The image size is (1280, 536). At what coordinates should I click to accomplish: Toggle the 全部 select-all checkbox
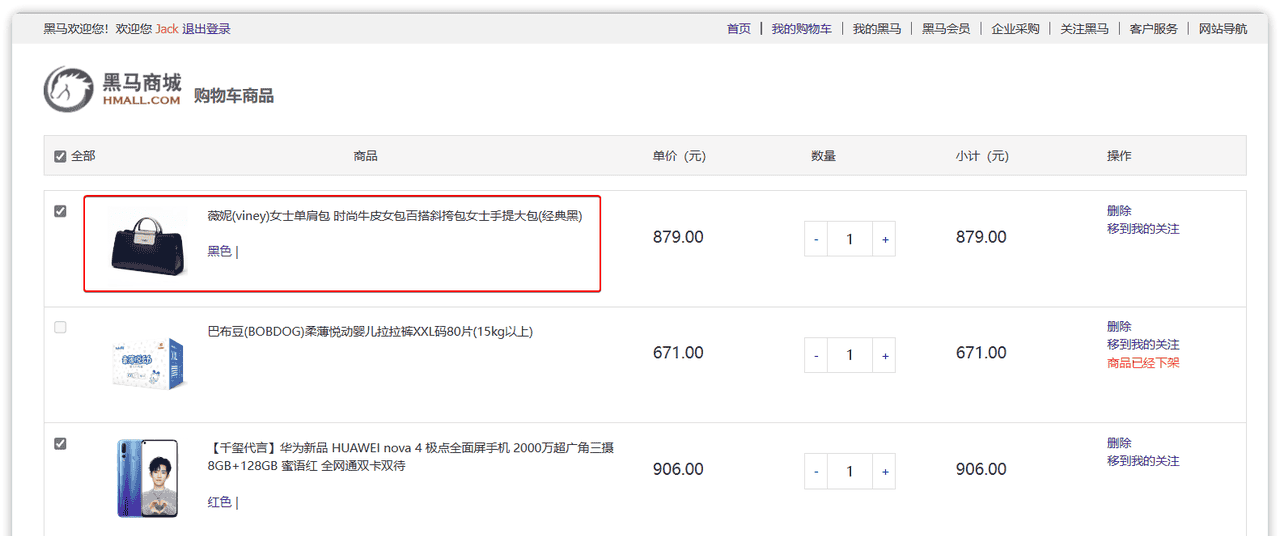pos(60,156)
